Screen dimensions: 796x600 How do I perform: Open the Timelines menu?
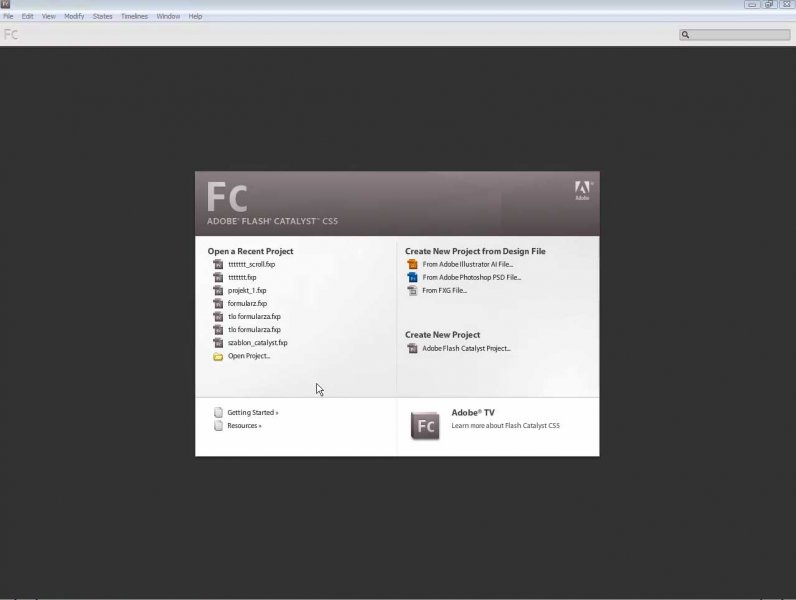click(134, 17)
